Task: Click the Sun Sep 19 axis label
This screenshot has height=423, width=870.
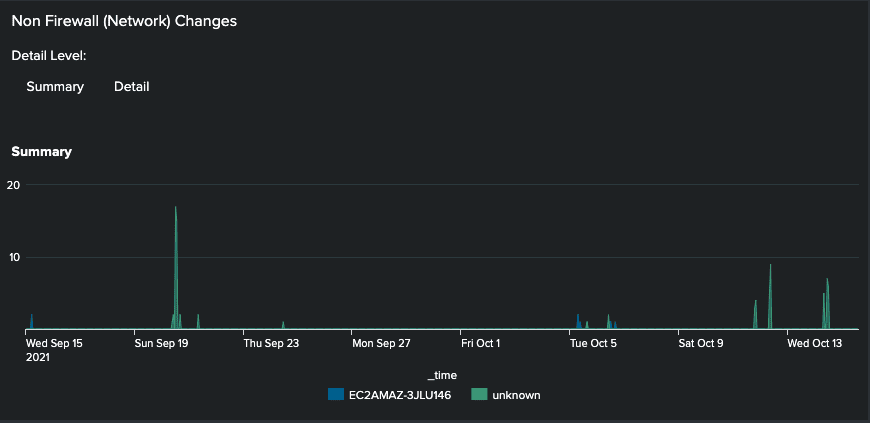Action: [x=162, y=343]
